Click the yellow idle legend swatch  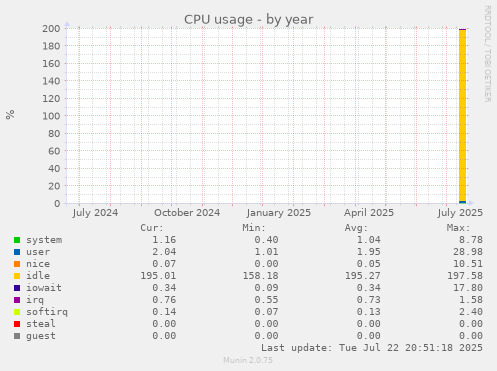(x=17, y=276)
